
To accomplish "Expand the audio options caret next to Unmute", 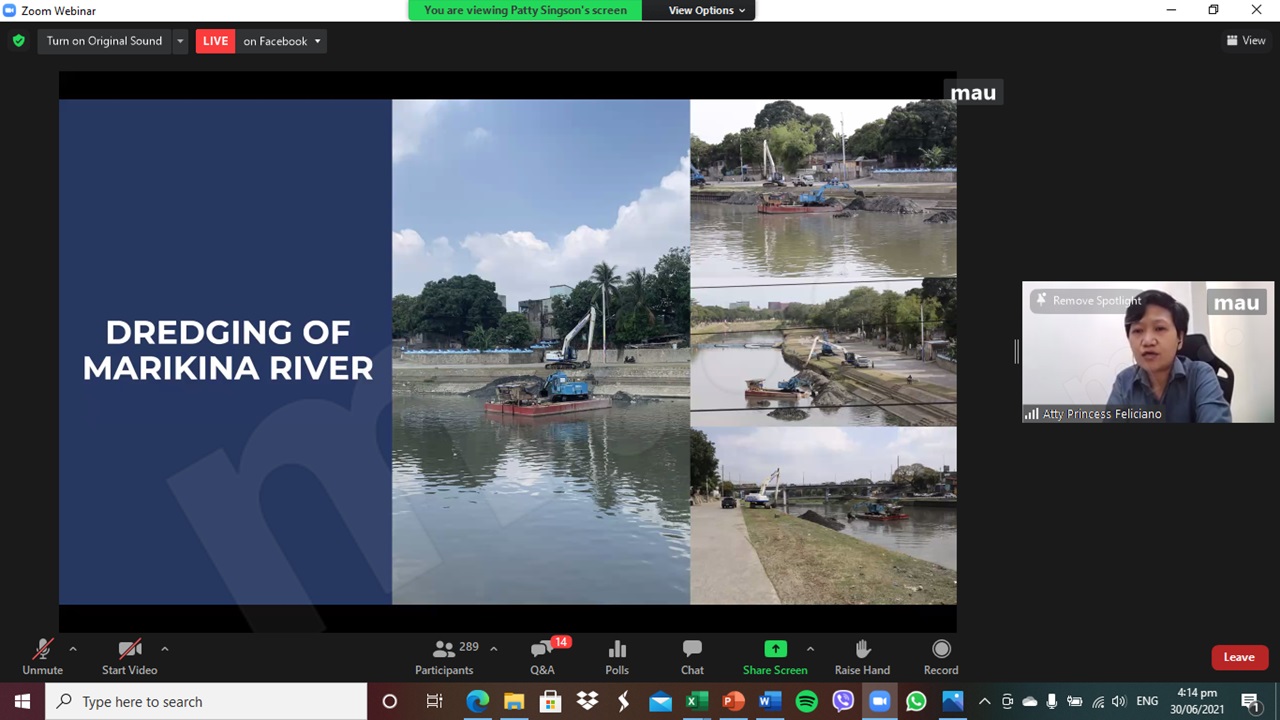I will 72,649.
